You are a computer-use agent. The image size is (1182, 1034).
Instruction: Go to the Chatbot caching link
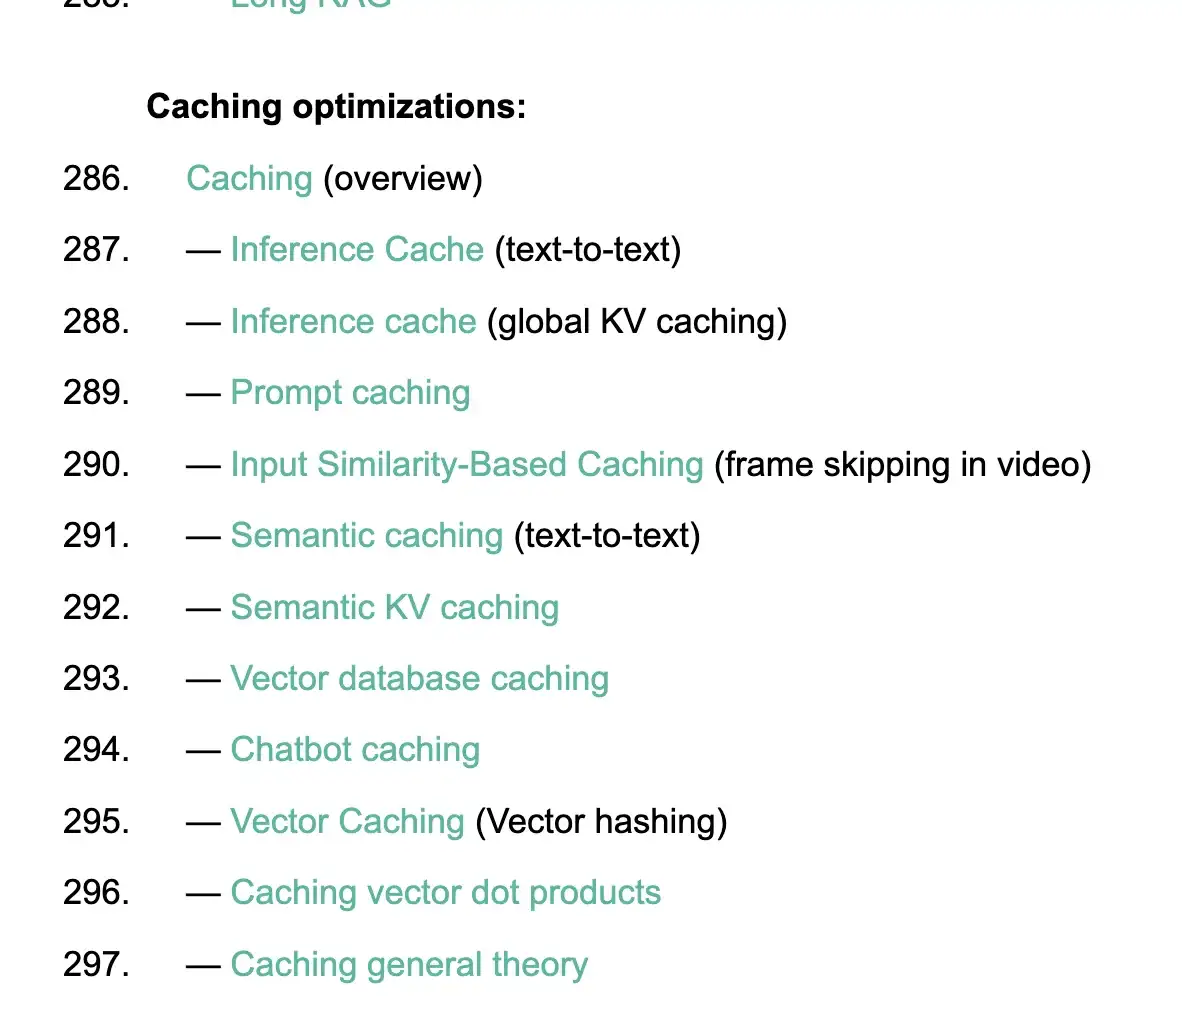pyautogui.click(x=355, y=750)
